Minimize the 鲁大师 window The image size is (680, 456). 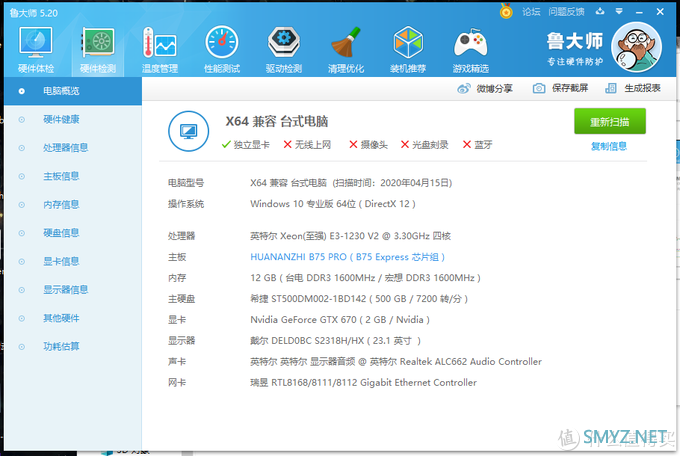pos(639,12)
